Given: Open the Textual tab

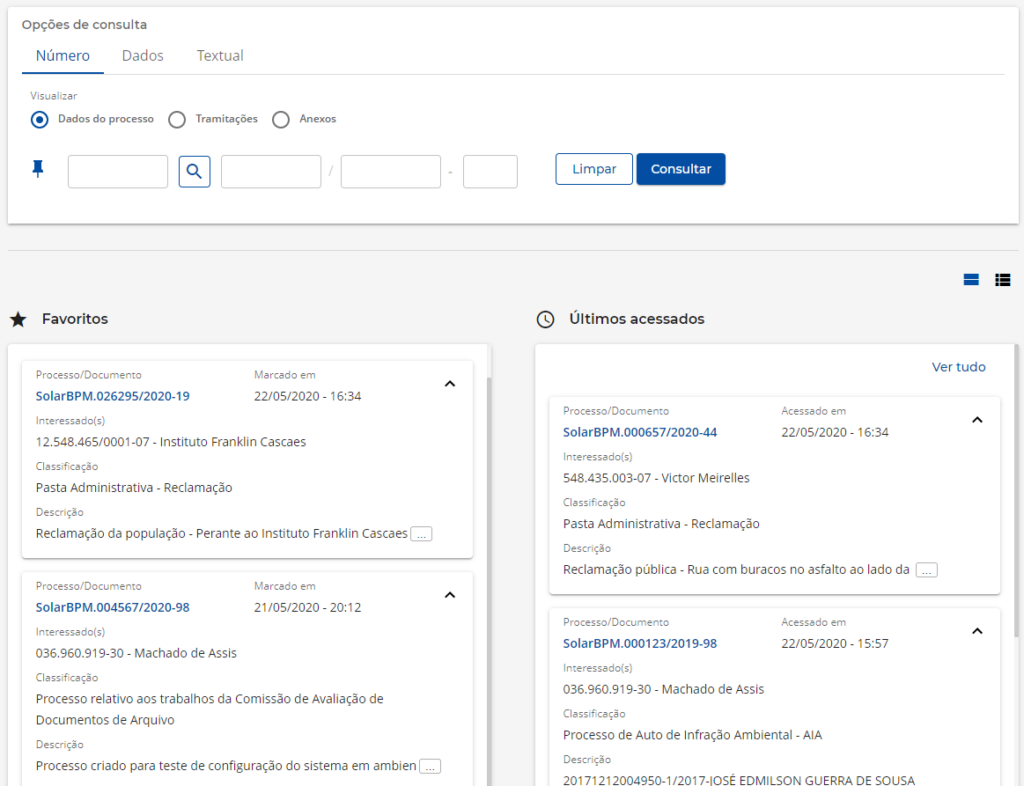Looking at the screenshot, I should coord(220,56).
